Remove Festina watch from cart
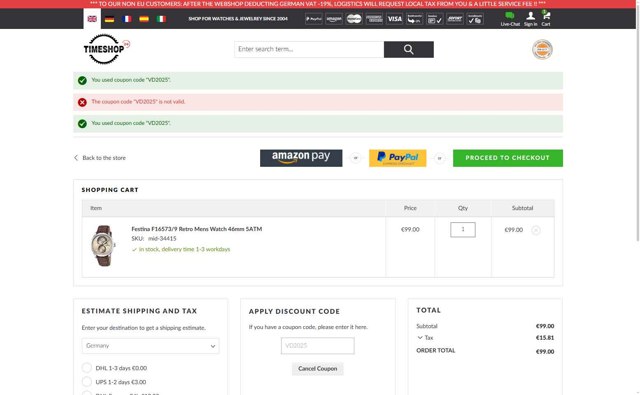The width and height of the screenshot is (640, 395). click(x=536, y=230)
